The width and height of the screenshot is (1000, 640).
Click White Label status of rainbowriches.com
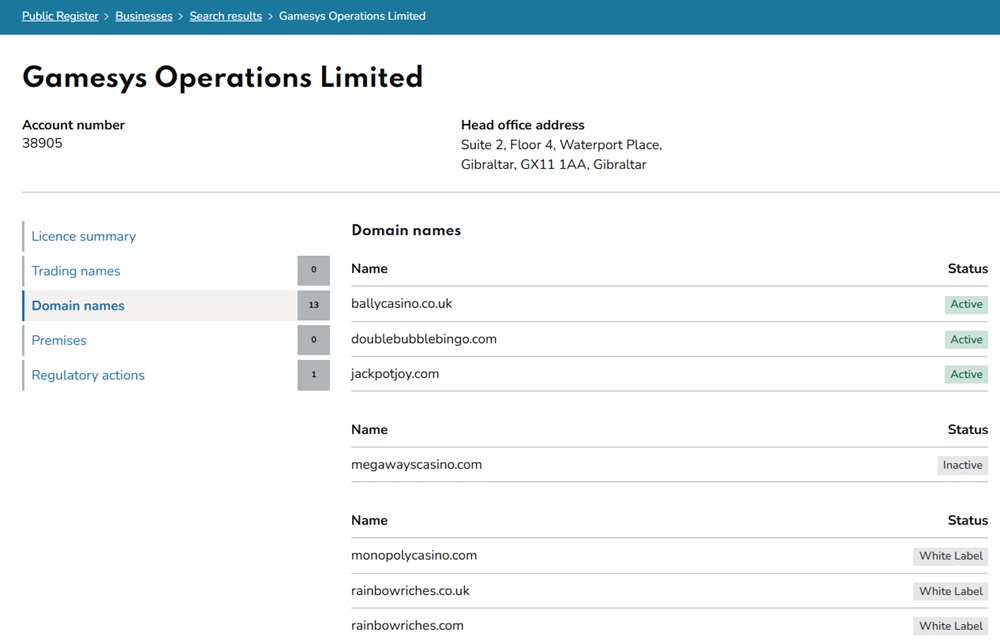pyautogui.click(x=950, y=627)
